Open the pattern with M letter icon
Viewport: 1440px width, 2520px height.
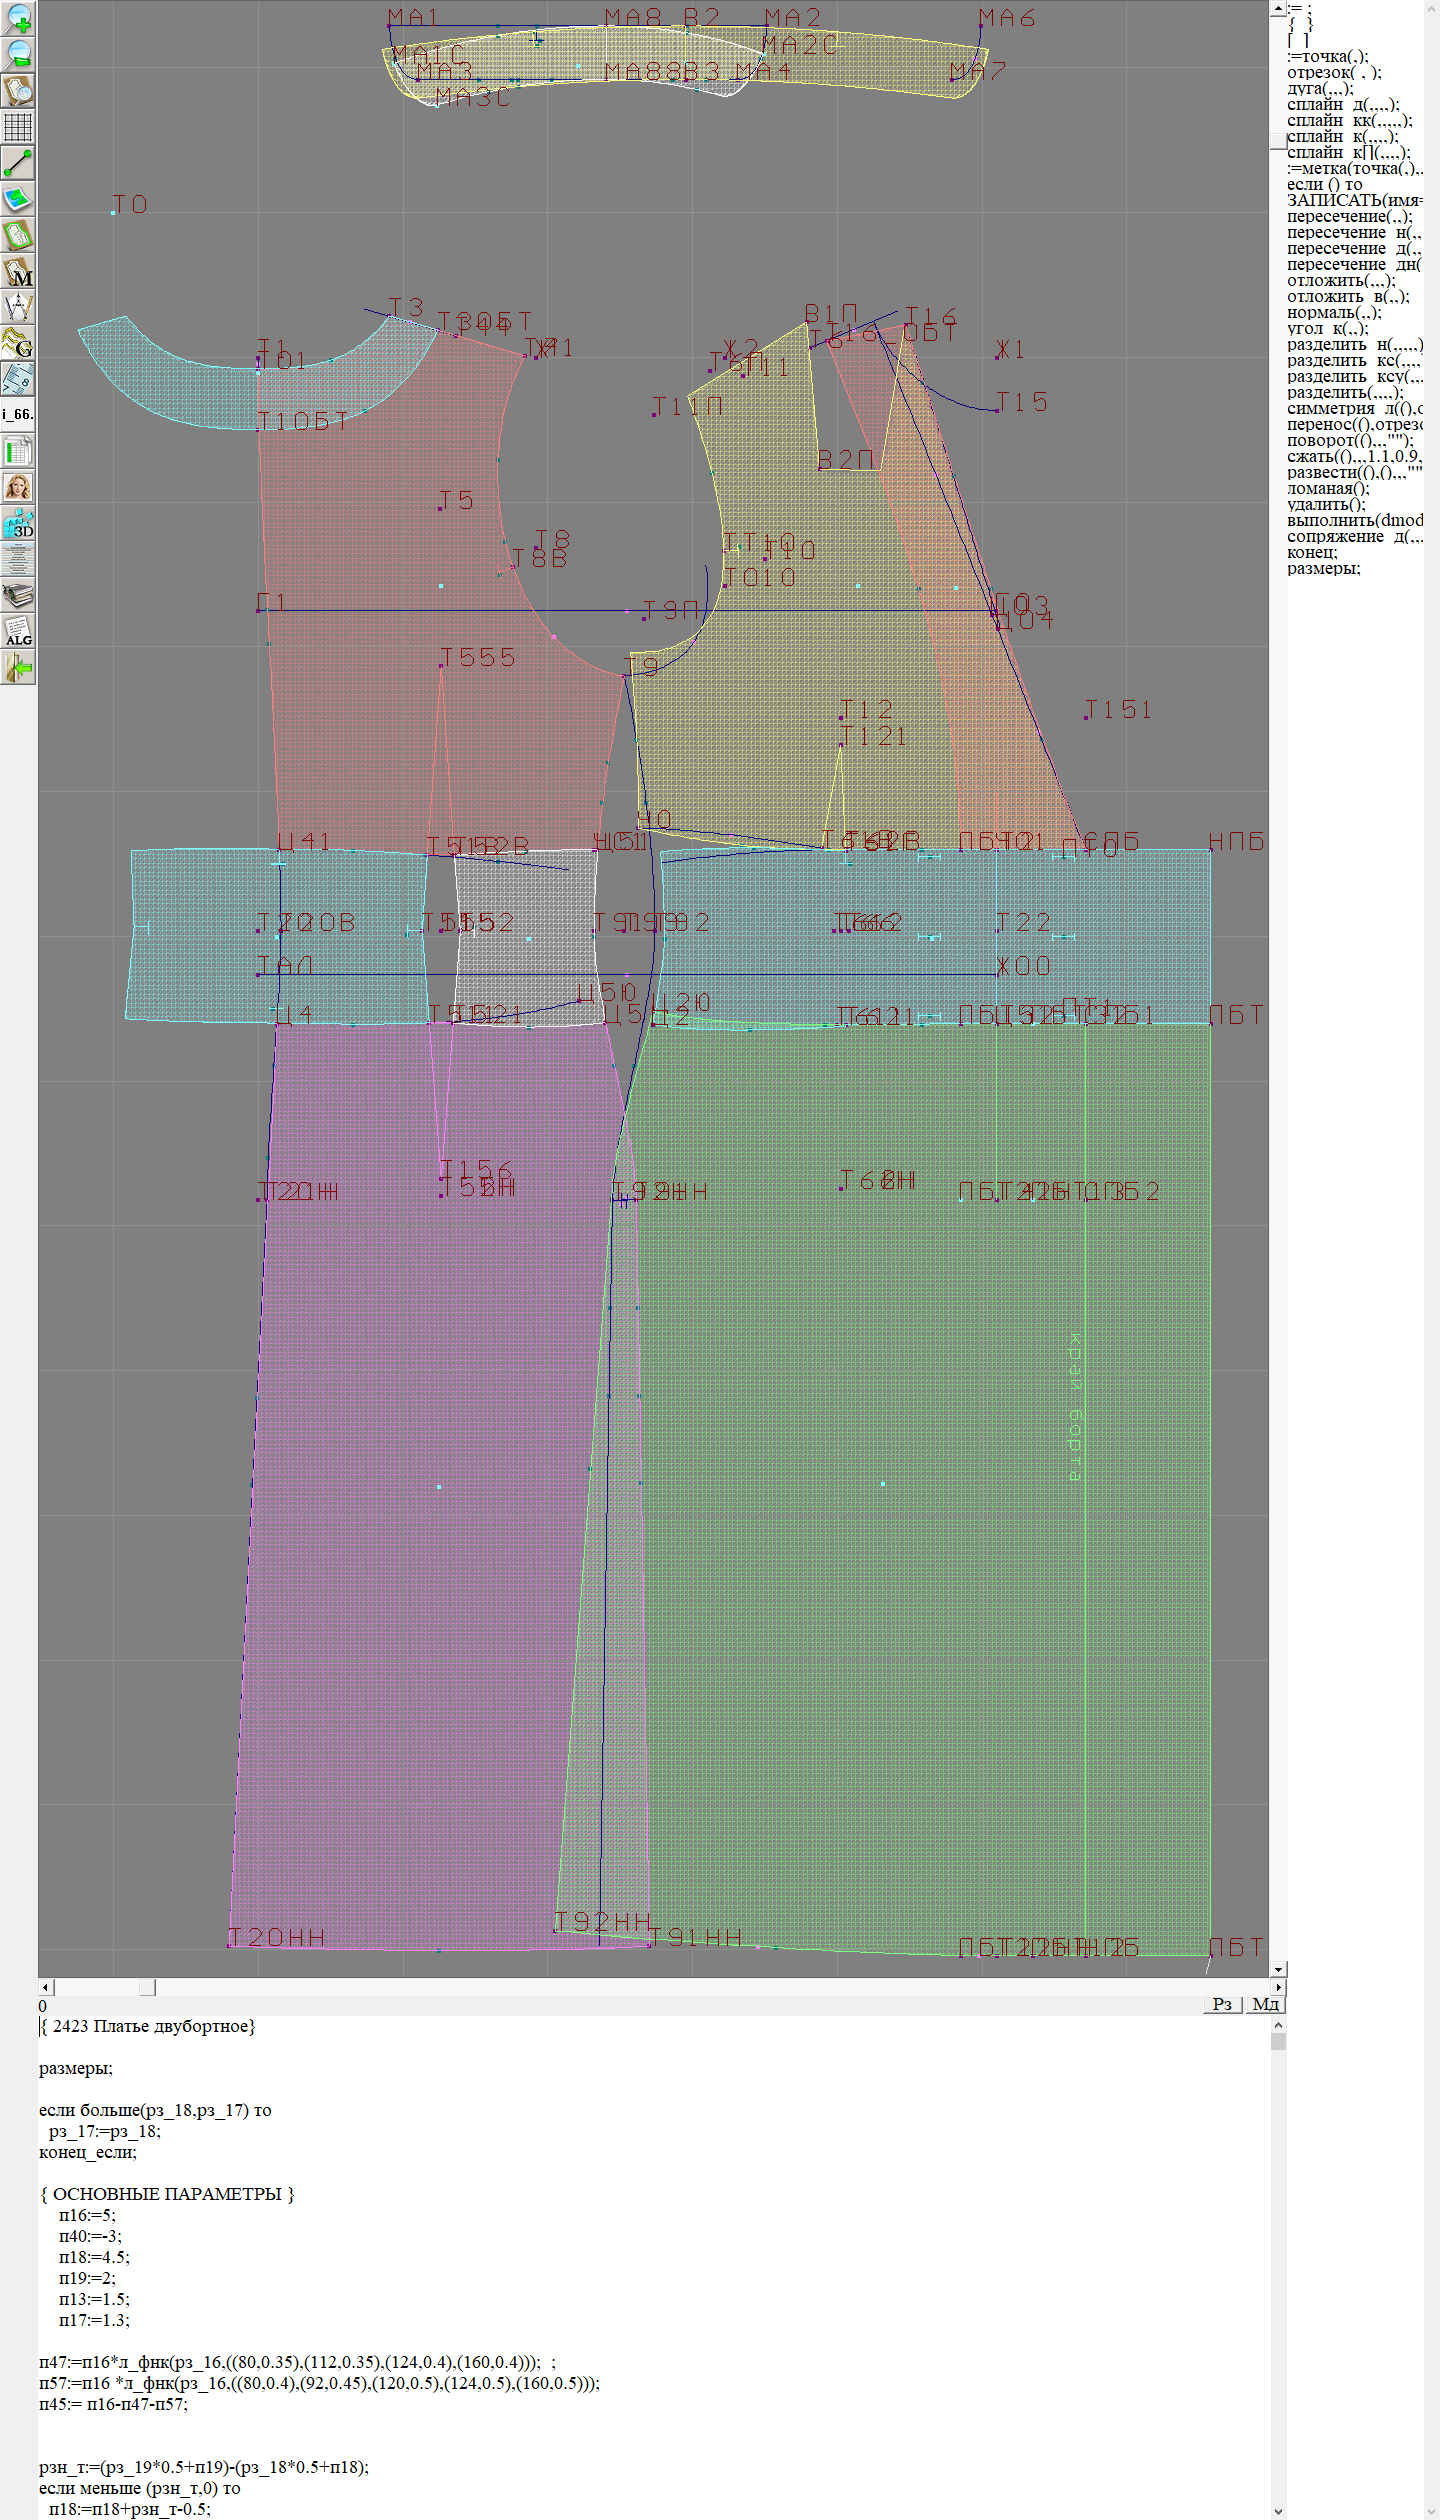(x=18, y=272)
